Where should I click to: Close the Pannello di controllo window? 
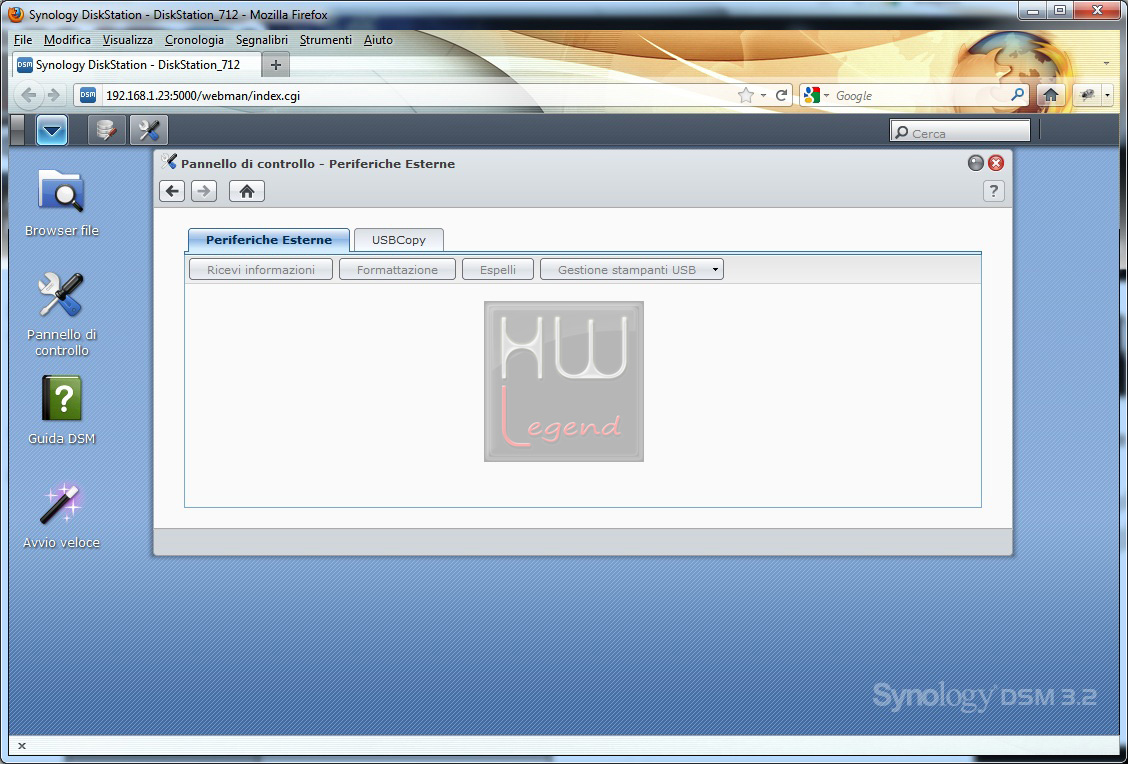[x=996, y=163]
